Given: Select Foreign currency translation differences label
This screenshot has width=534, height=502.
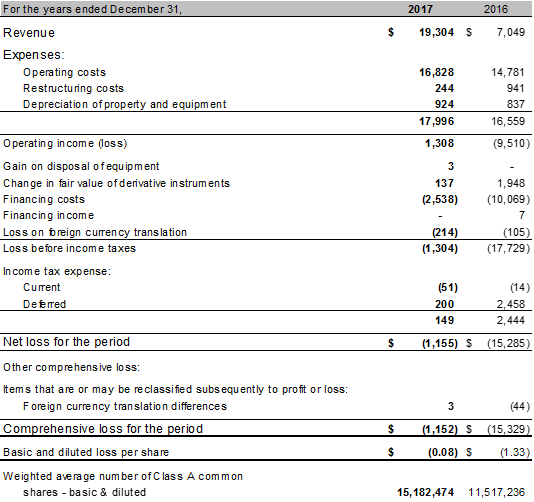Looking at the screenshot, I should pos(125,406).
